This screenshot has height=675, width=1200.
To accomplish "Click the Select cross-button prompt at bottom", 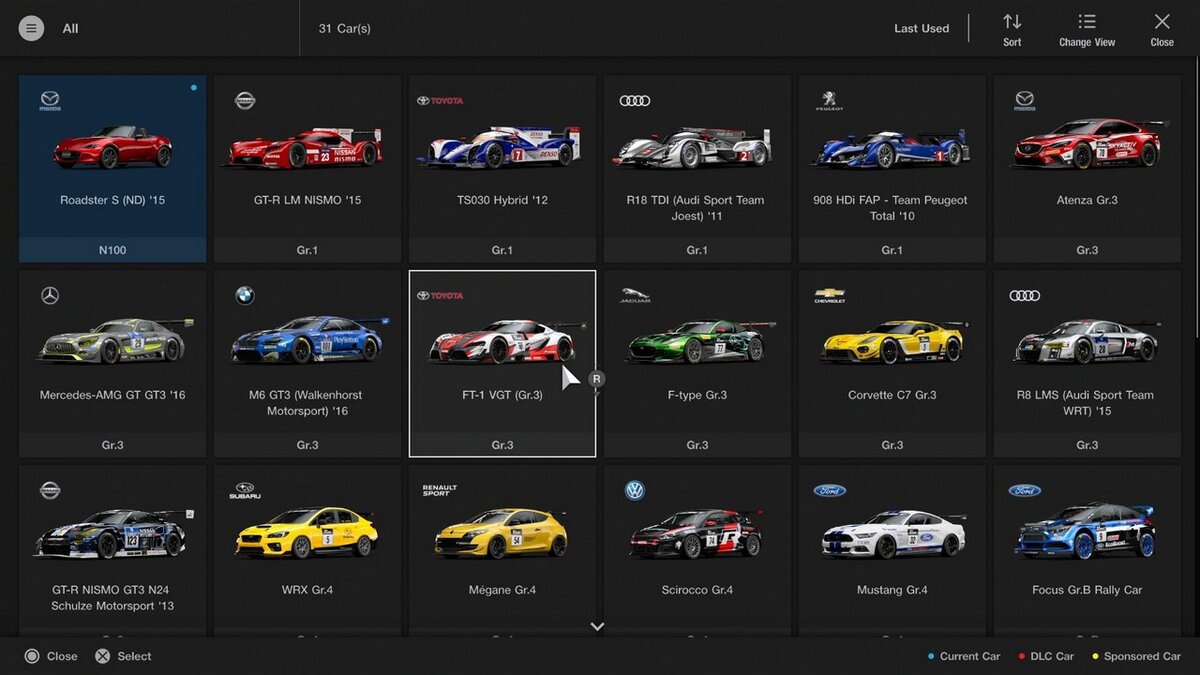I will click(123, 656).
